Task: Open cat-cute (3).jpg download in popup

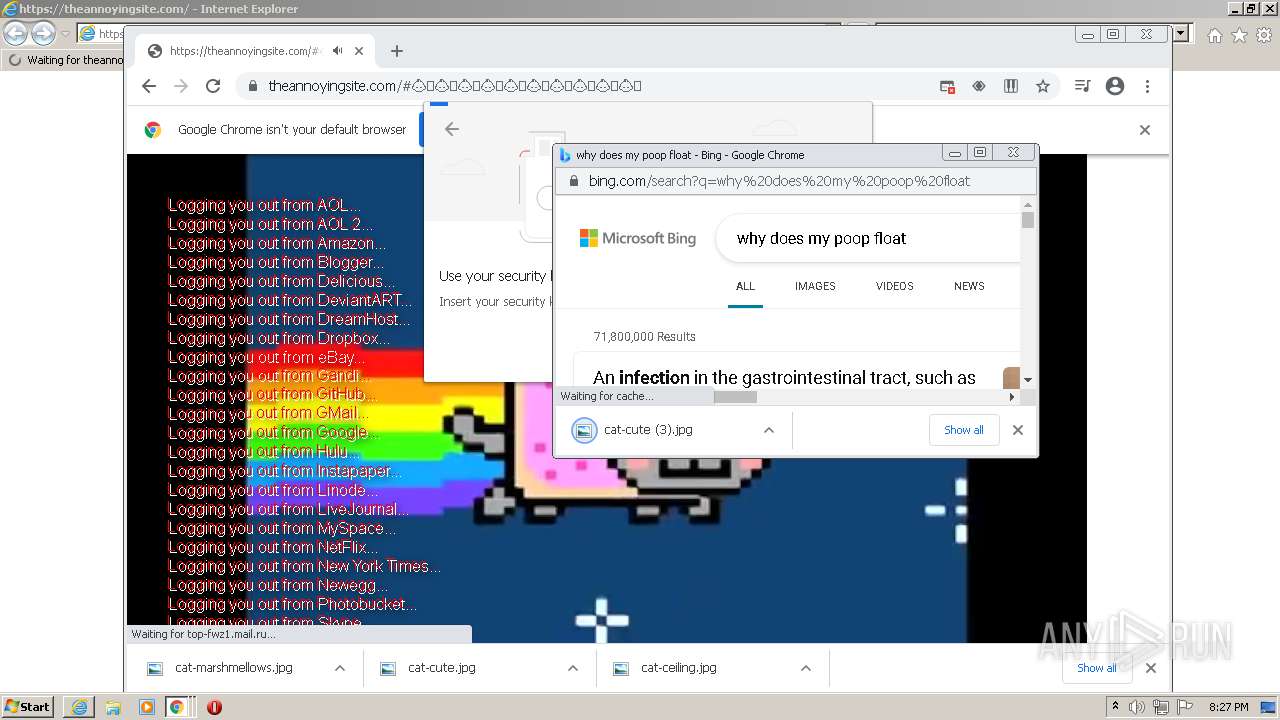Action: click(x=649, y=430)
